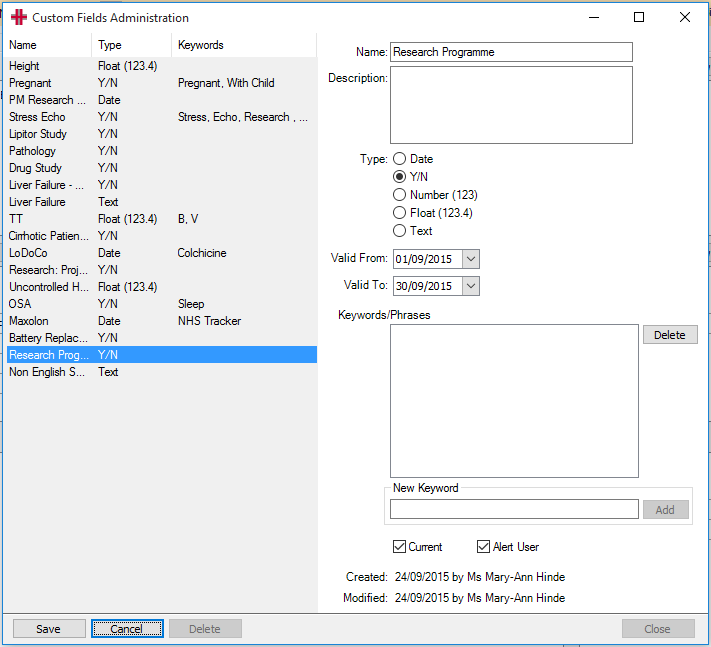Screen dimensions: 711x647
Task: Click the New Keyword input box
Action: point(514,509)
